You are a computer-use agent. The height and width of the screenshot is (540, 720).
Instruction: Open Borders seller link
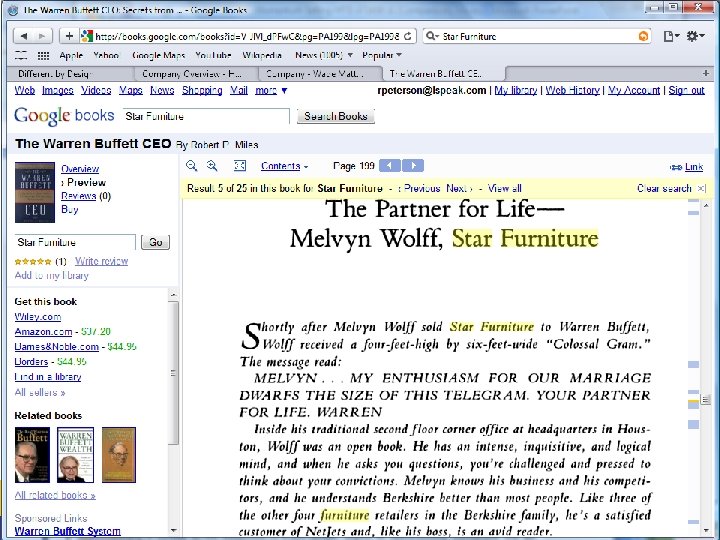pyautogui.click(x=31, y=361)
